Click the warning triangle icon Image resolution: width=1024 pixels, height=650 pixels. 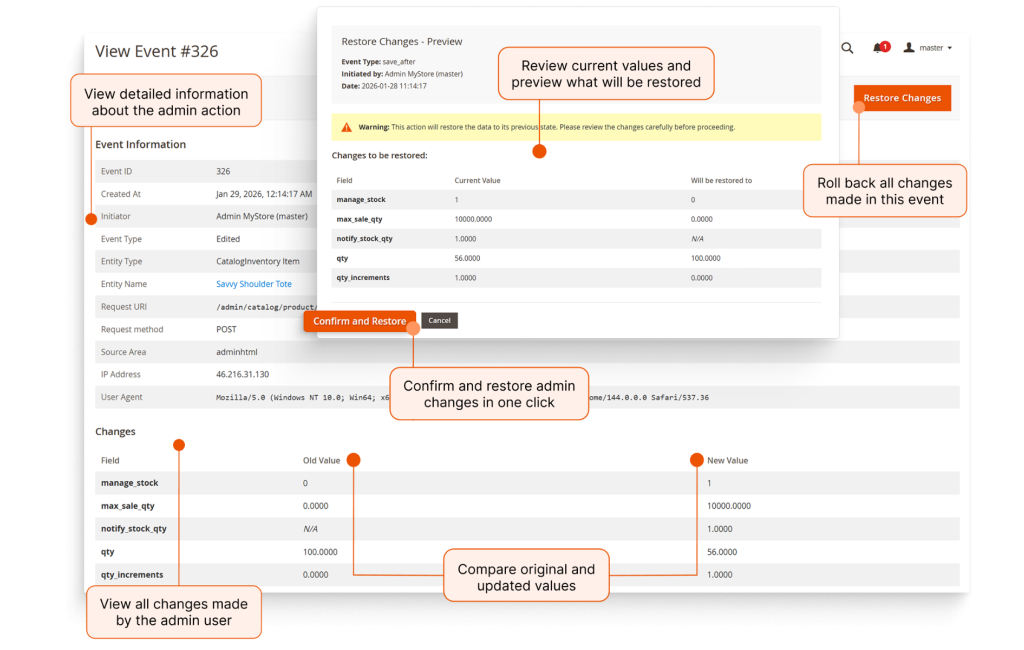pos(346,127)
